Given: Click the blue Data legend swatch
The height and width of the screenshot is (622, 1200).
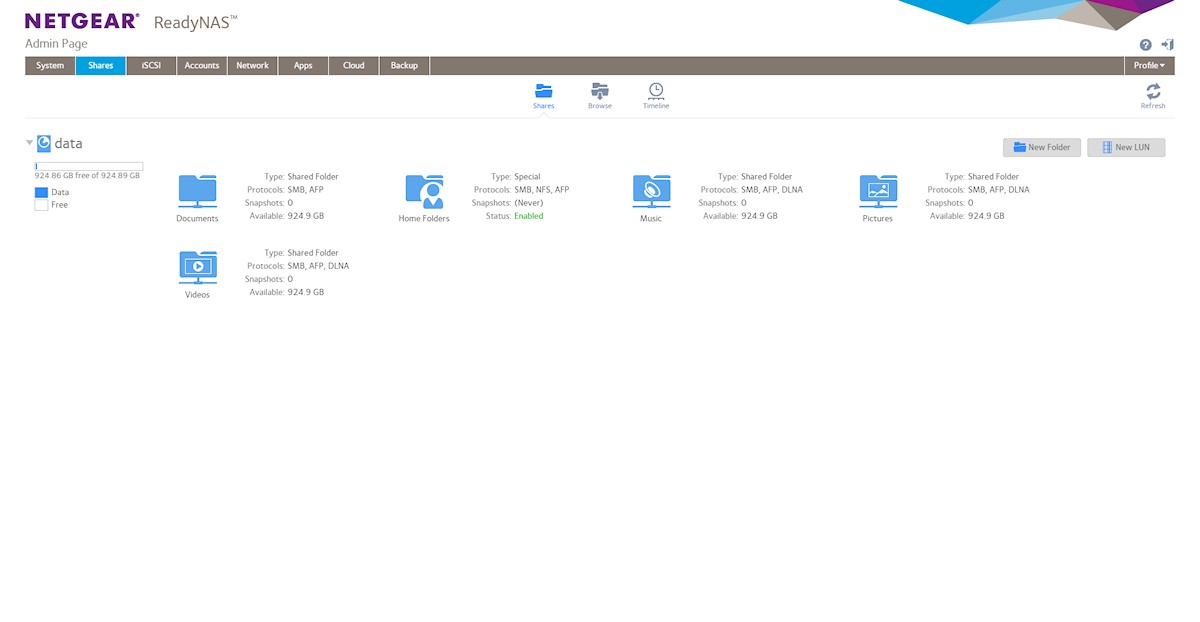Looking at the screenshot, I should pyautogui.click(x=41, y=192).
